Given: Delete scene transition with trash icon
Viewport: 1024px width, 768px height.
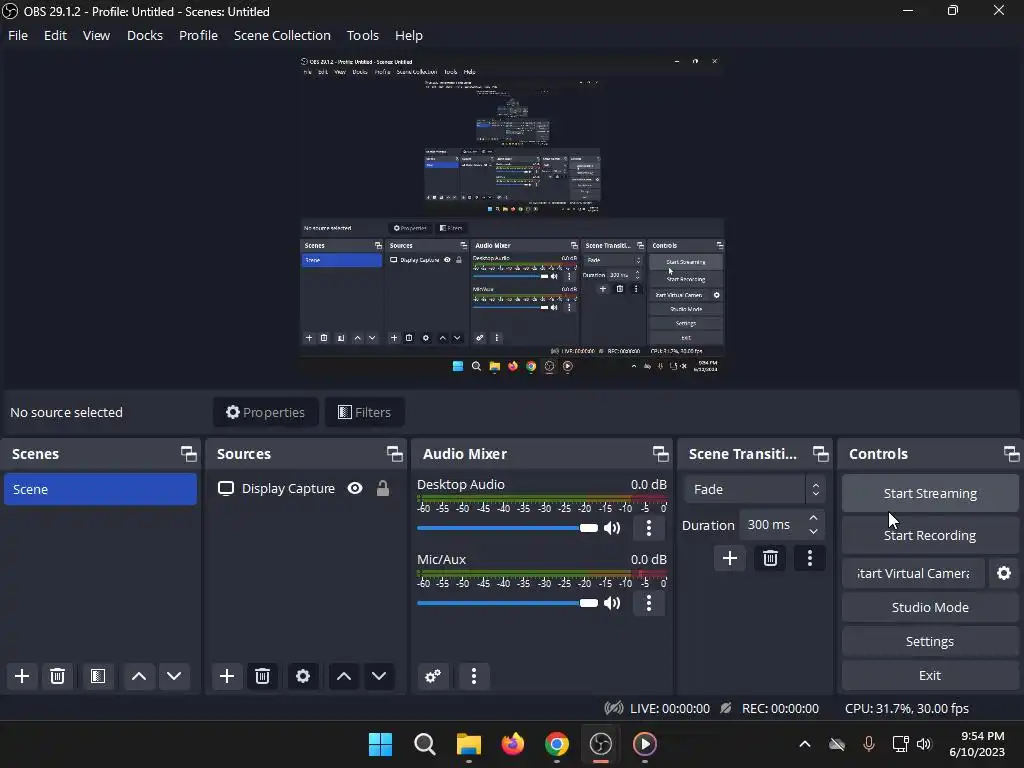Looking at the screenshot, I should click(x=770, y=558).
